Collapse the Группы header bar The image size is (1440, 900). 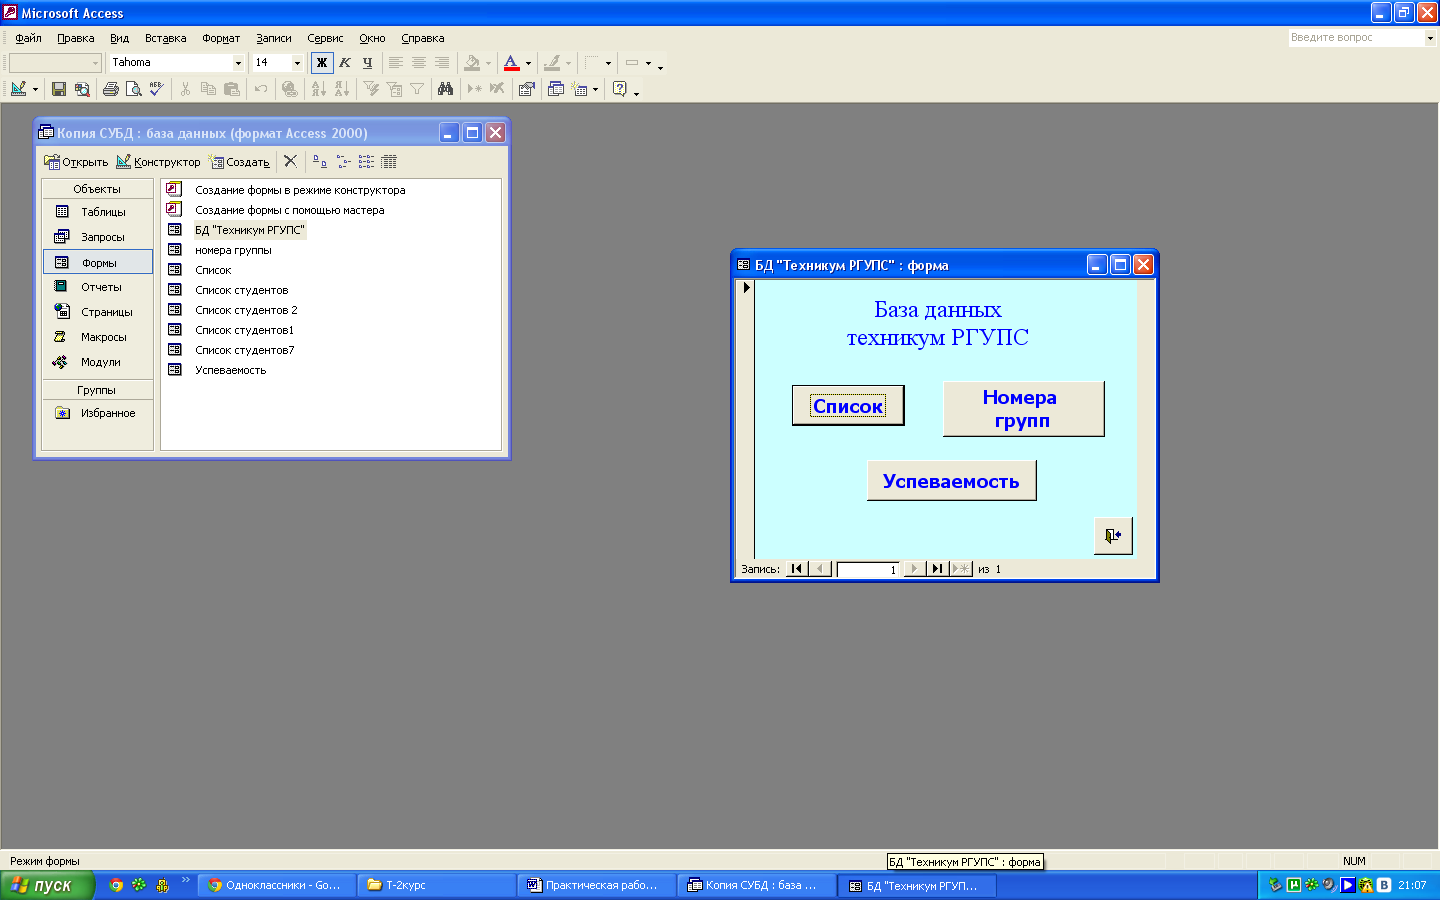[98, 390]
